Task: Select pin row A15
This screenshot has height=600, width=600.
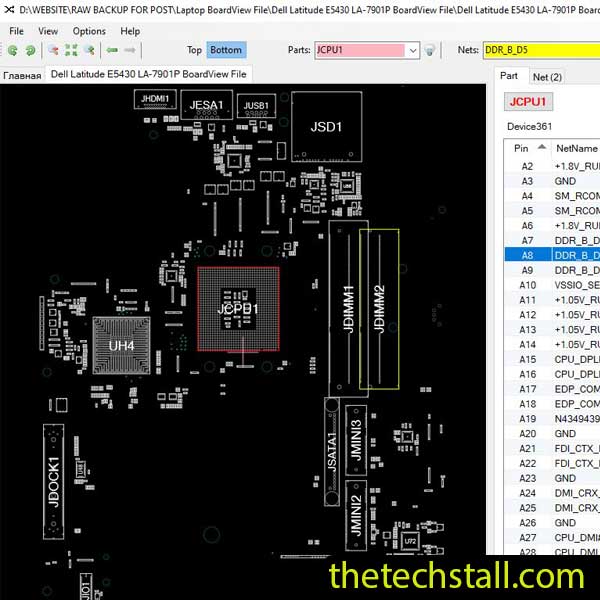Action: [x=552, y=359]
